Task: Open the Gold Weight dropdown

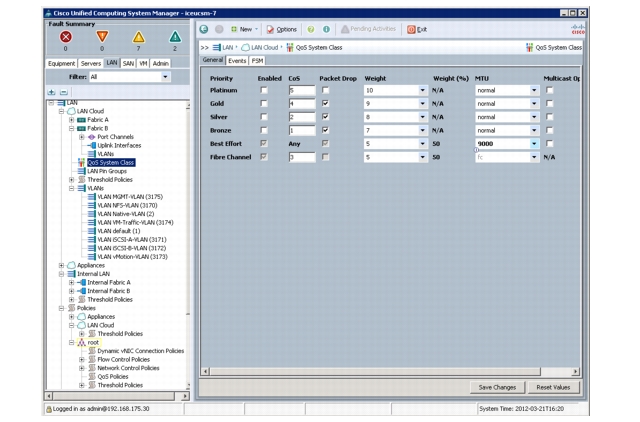Action: tap(422, 104)
